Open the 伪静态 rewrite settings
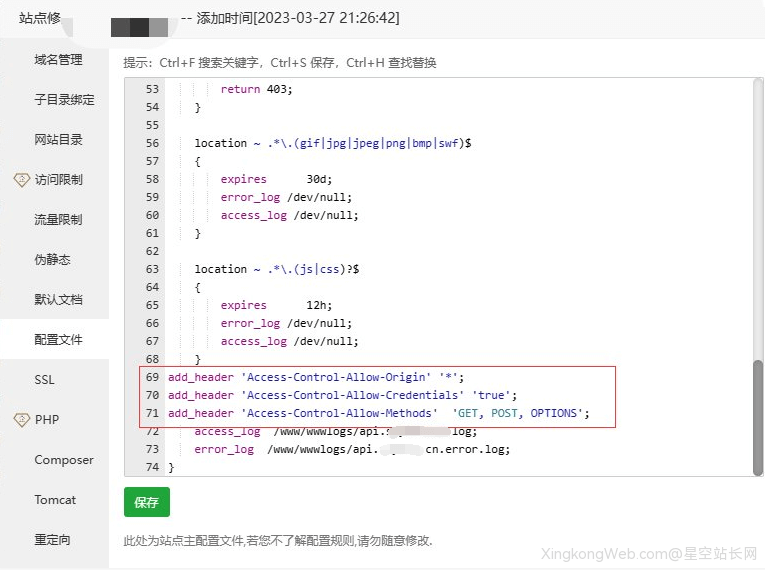This screenshot has height=570, width=765. click(x=52, y=260)
